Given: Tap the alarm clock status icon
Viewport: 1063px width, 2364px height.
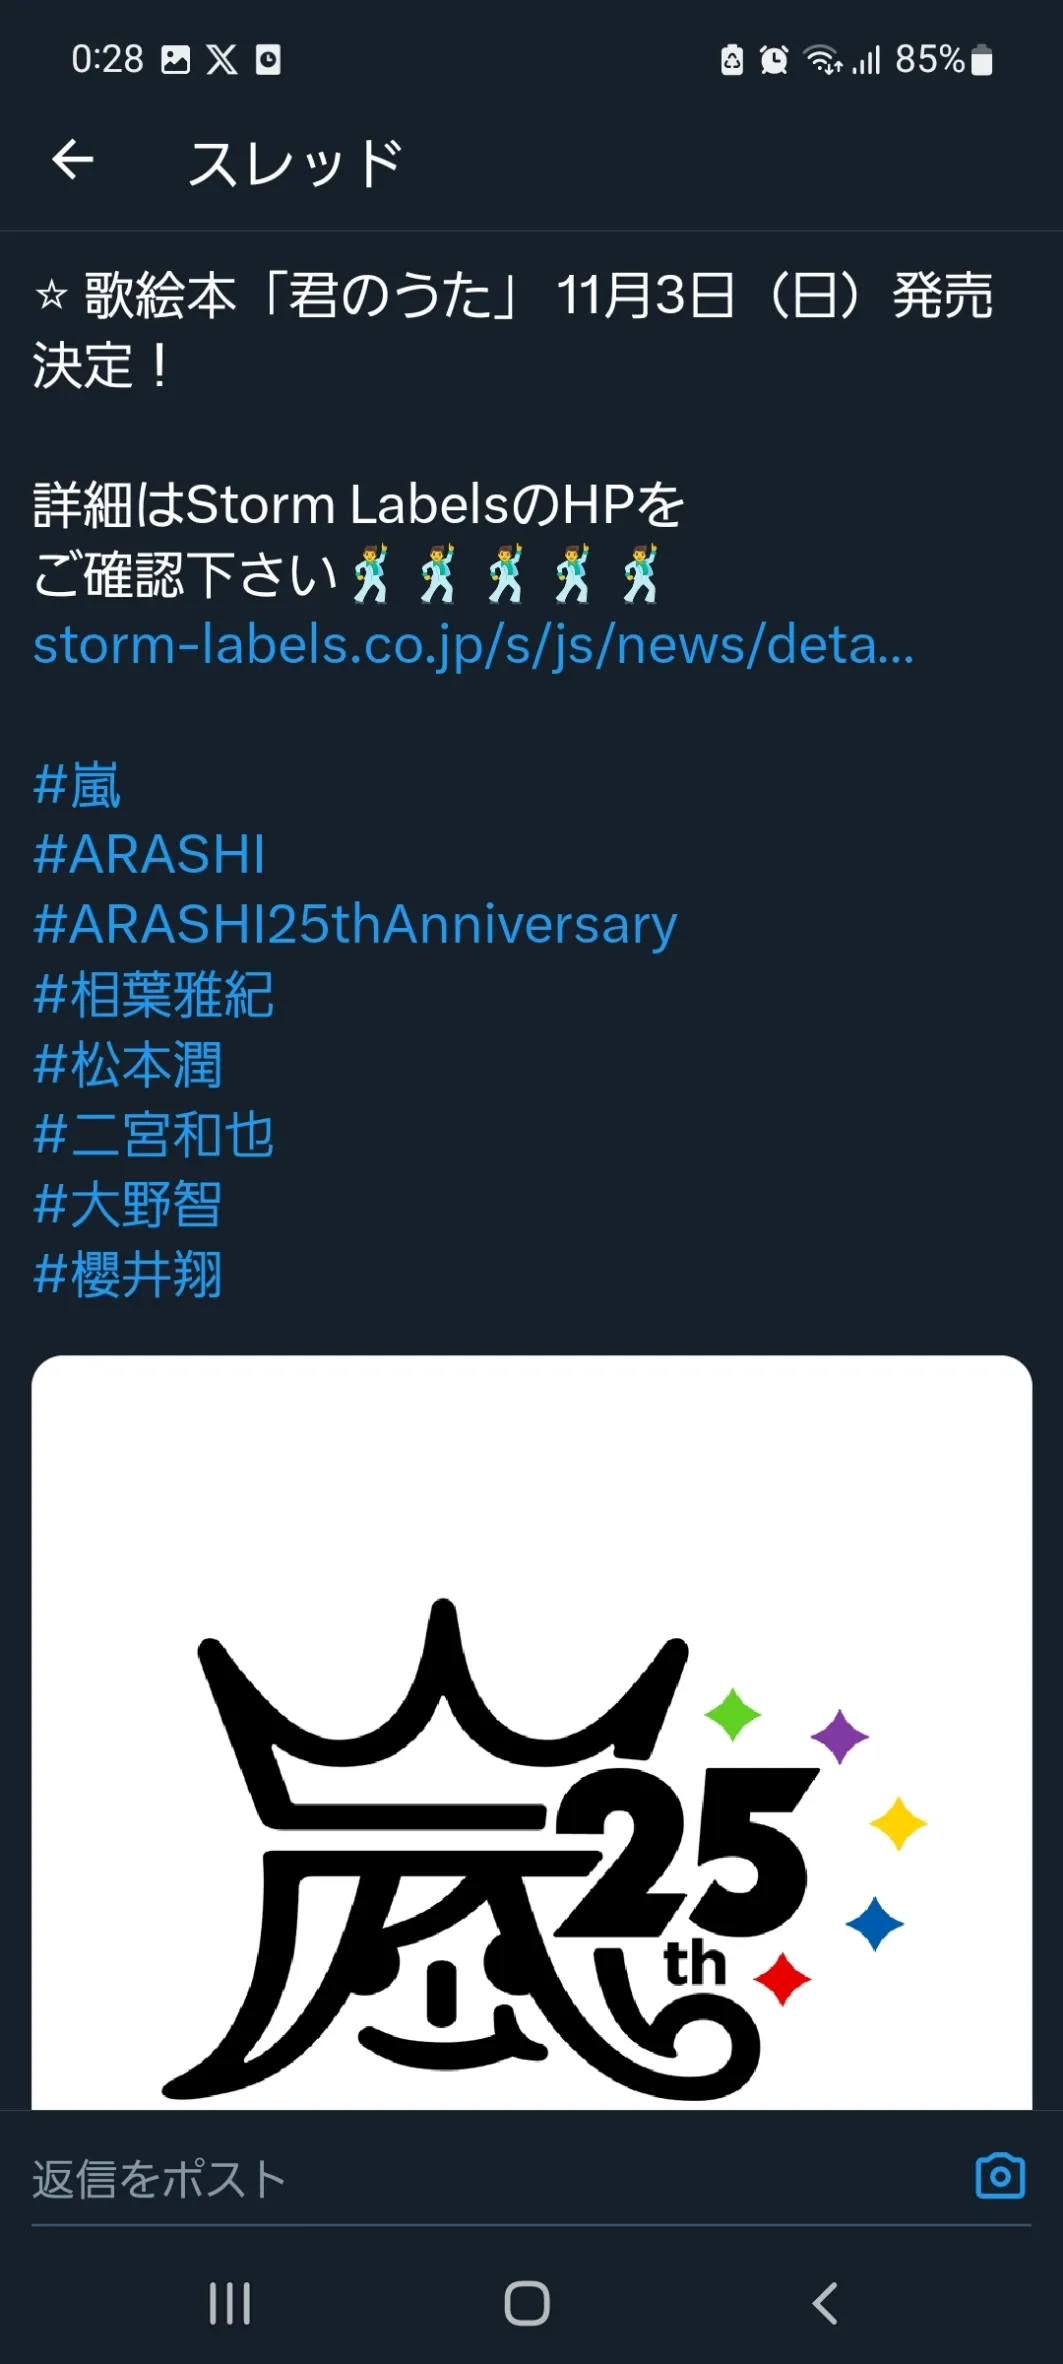Looking at the screenshot, I should [774, 60].
